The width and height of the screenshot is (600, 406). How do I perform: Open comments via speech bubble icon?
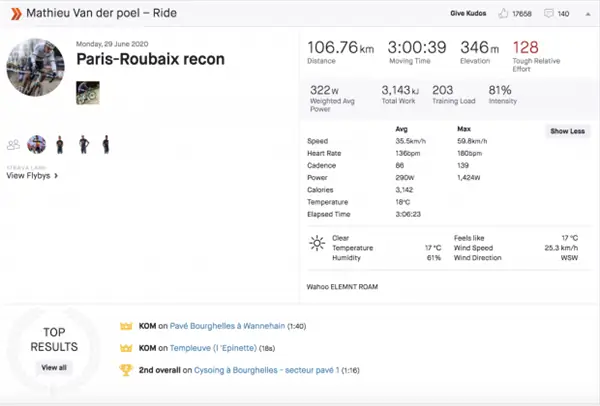click(x=549, y=14)
